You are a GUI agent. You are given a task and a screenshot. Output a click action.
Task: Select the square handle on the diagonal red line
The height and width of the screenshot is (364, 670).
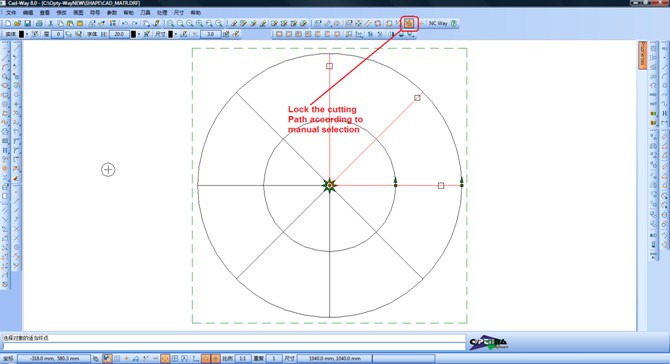click(x=417, y=98)
